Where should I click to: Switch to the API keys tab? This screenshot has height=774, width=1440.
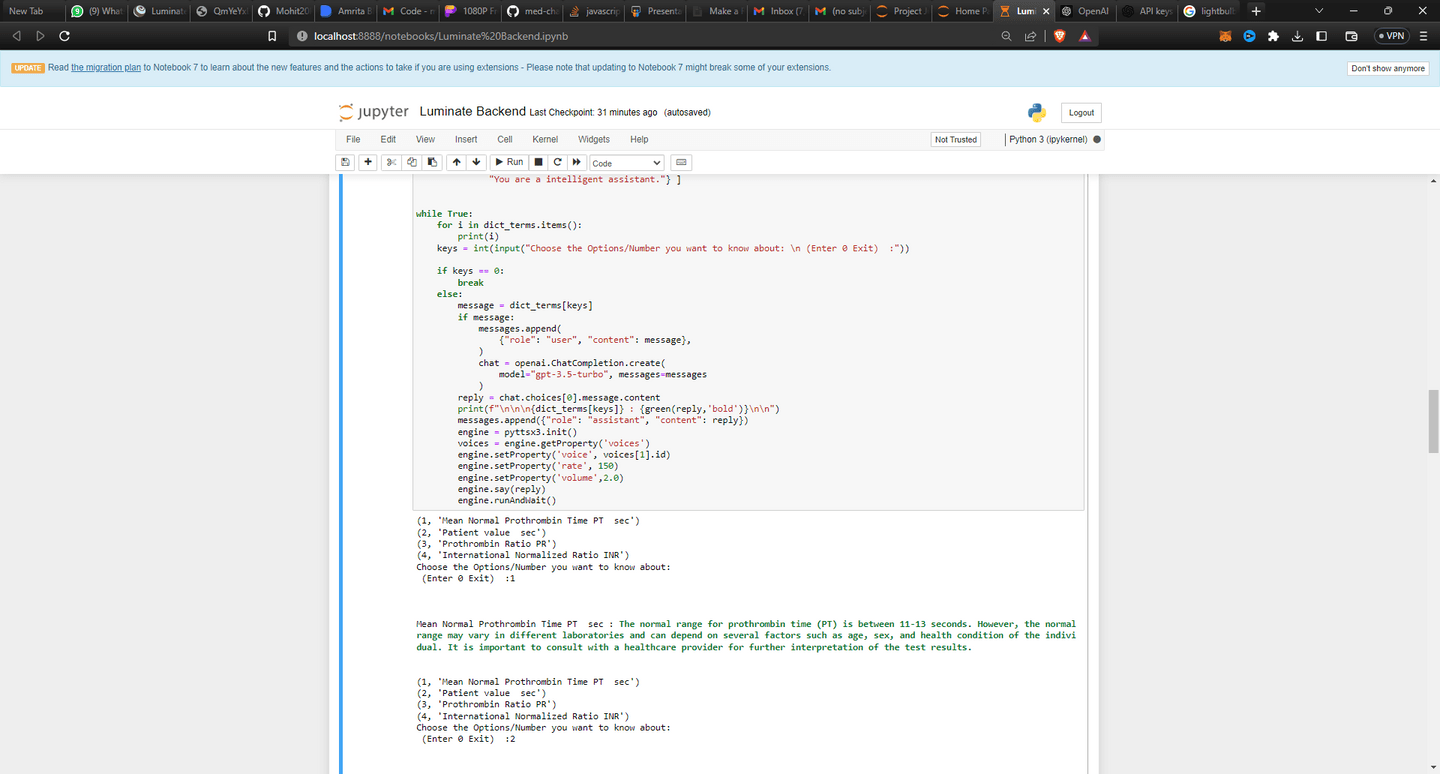coord(1146,11)
